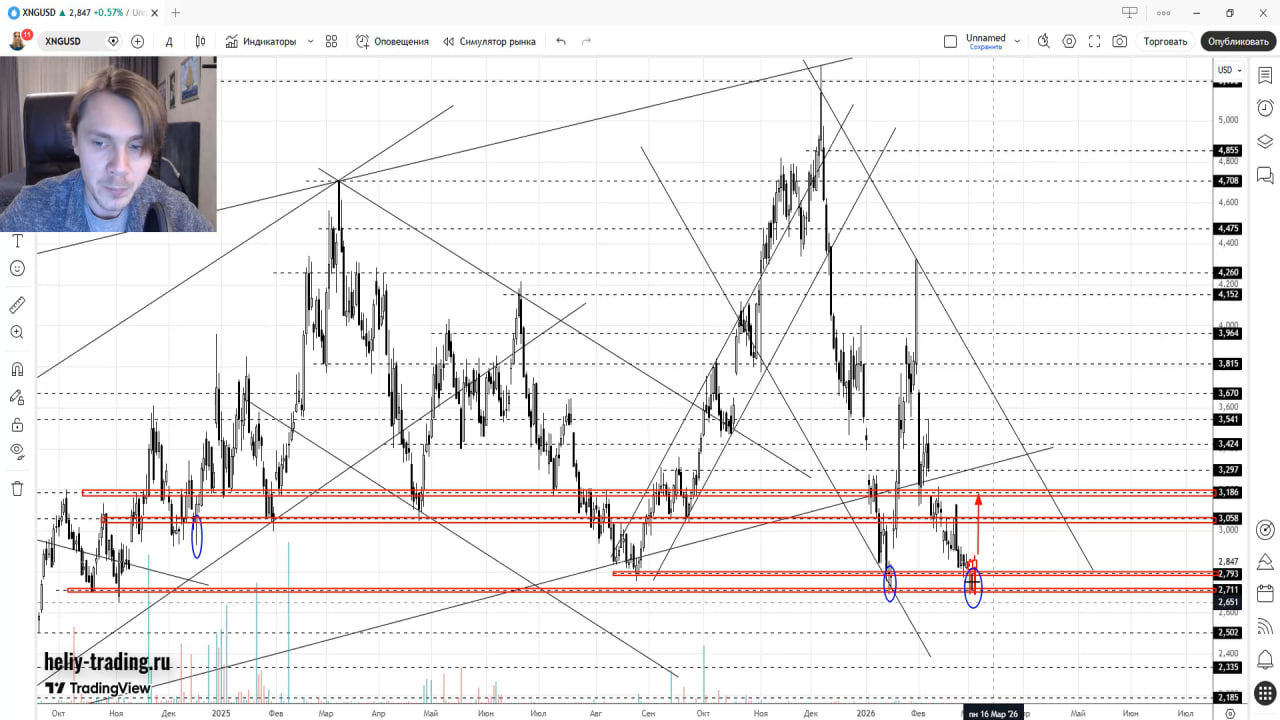The image size is (1280, 720).
Task: Toggle the lock all drawings tool
Action: coord(17,424)
